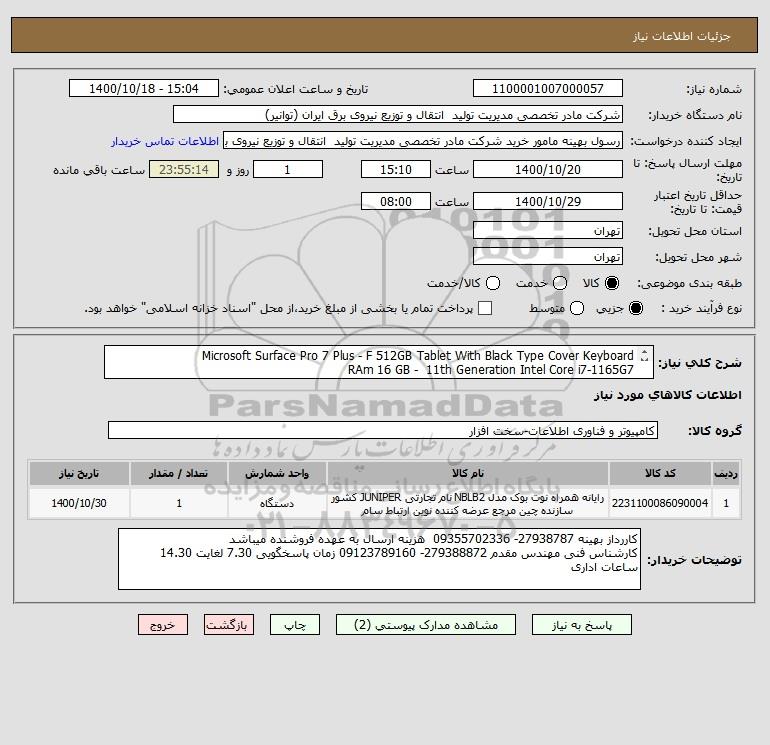Click the توضیحات خریدار label
The image size is (770, 745).
click(x=694, y=560)
